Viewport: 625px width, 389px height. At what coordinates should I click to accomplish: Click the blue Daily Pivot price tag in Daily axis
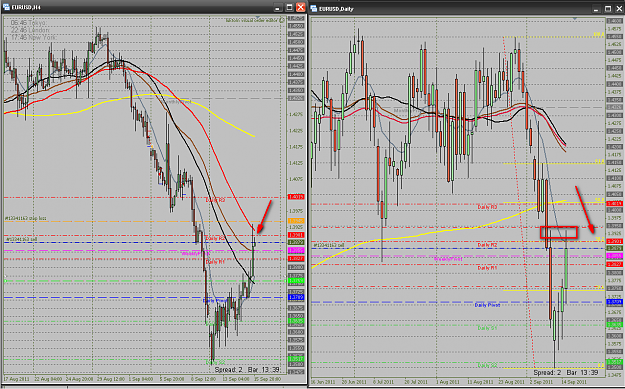[614, 302]
